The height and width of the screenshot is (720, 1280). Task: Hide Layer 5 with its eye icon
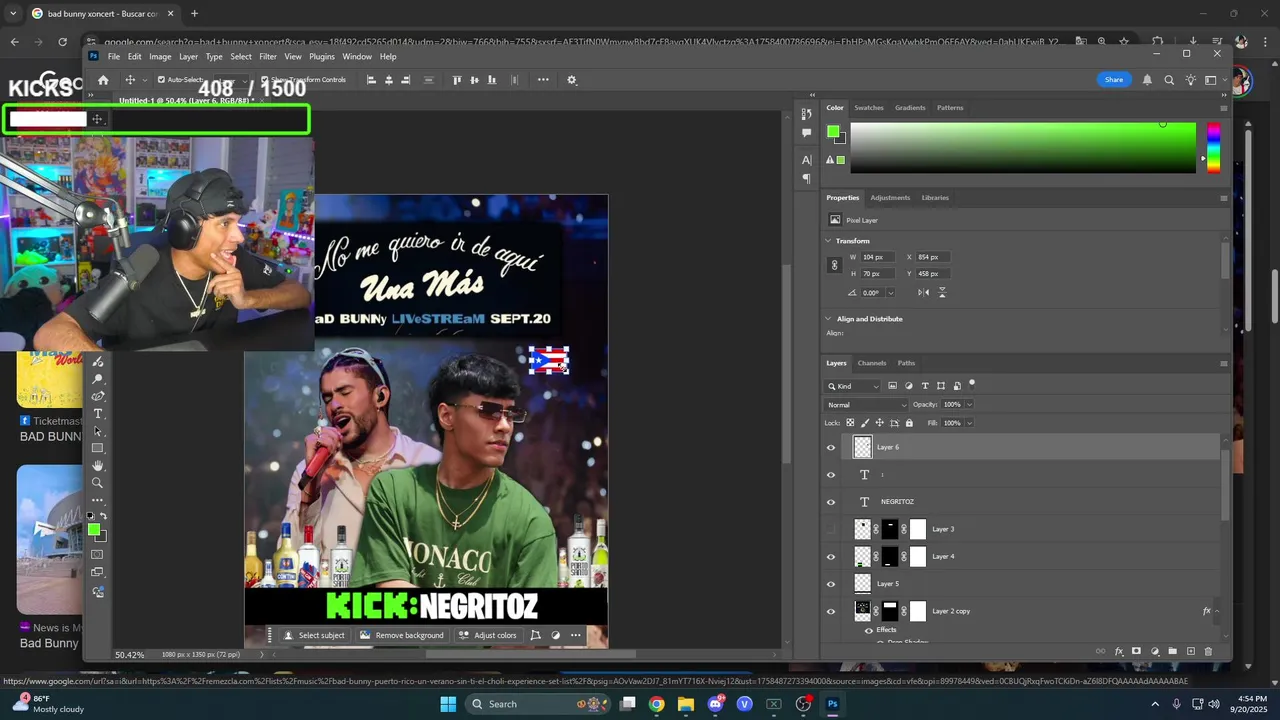pos(830,584)
